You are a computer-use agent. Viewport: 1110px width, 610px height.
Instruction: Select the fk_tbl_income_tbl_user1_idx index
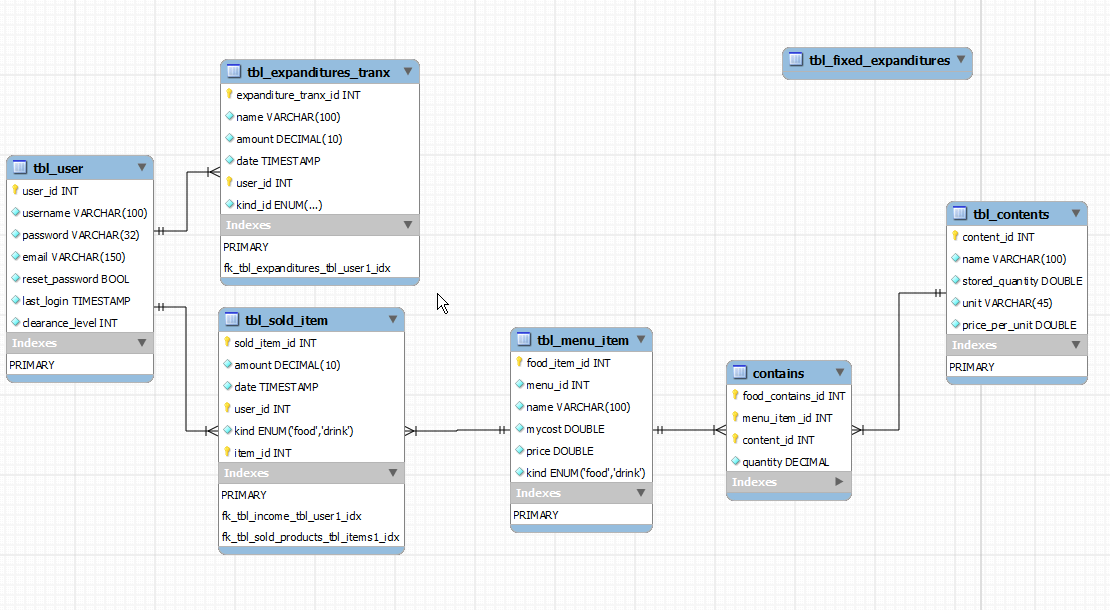click(292, 515)
